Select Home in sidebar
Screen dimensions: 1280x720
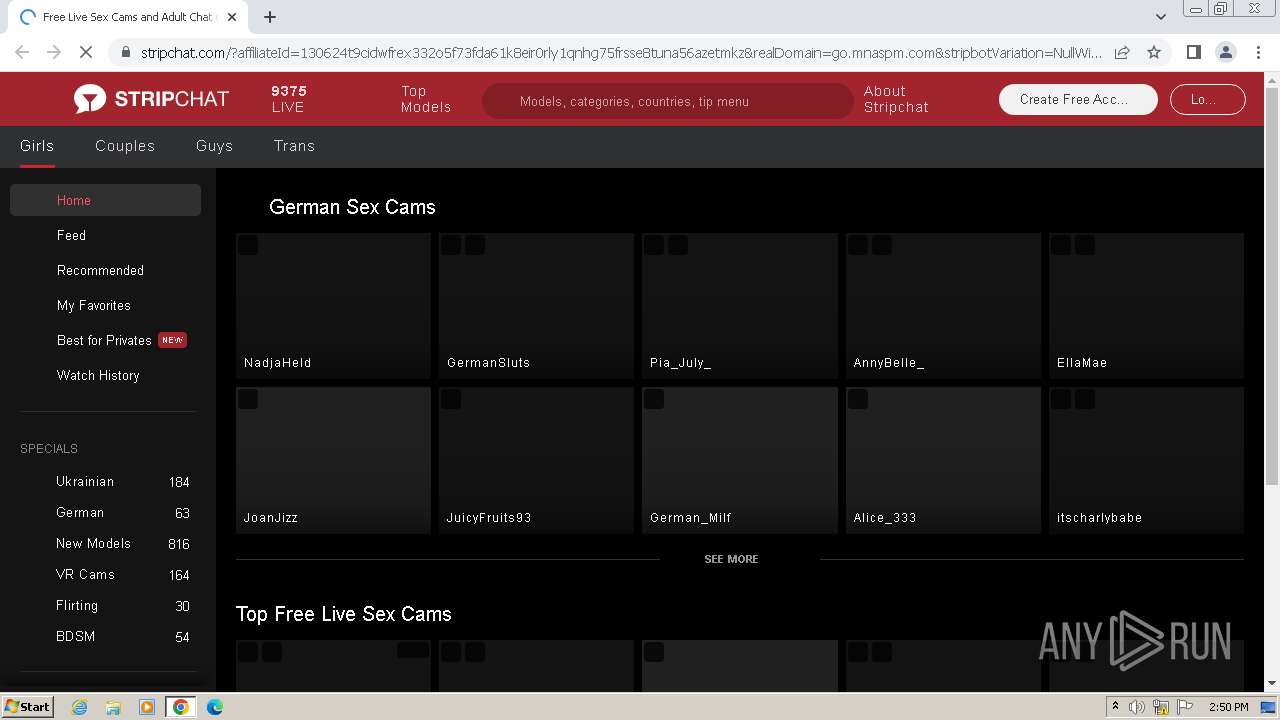[105, 200]
